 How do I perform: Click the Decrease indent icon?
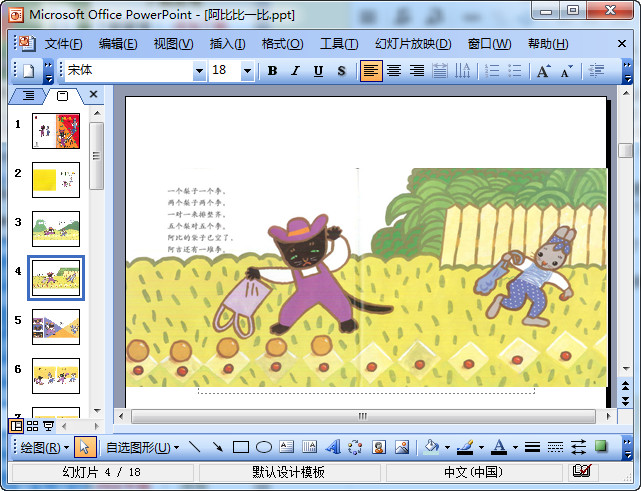596,71
